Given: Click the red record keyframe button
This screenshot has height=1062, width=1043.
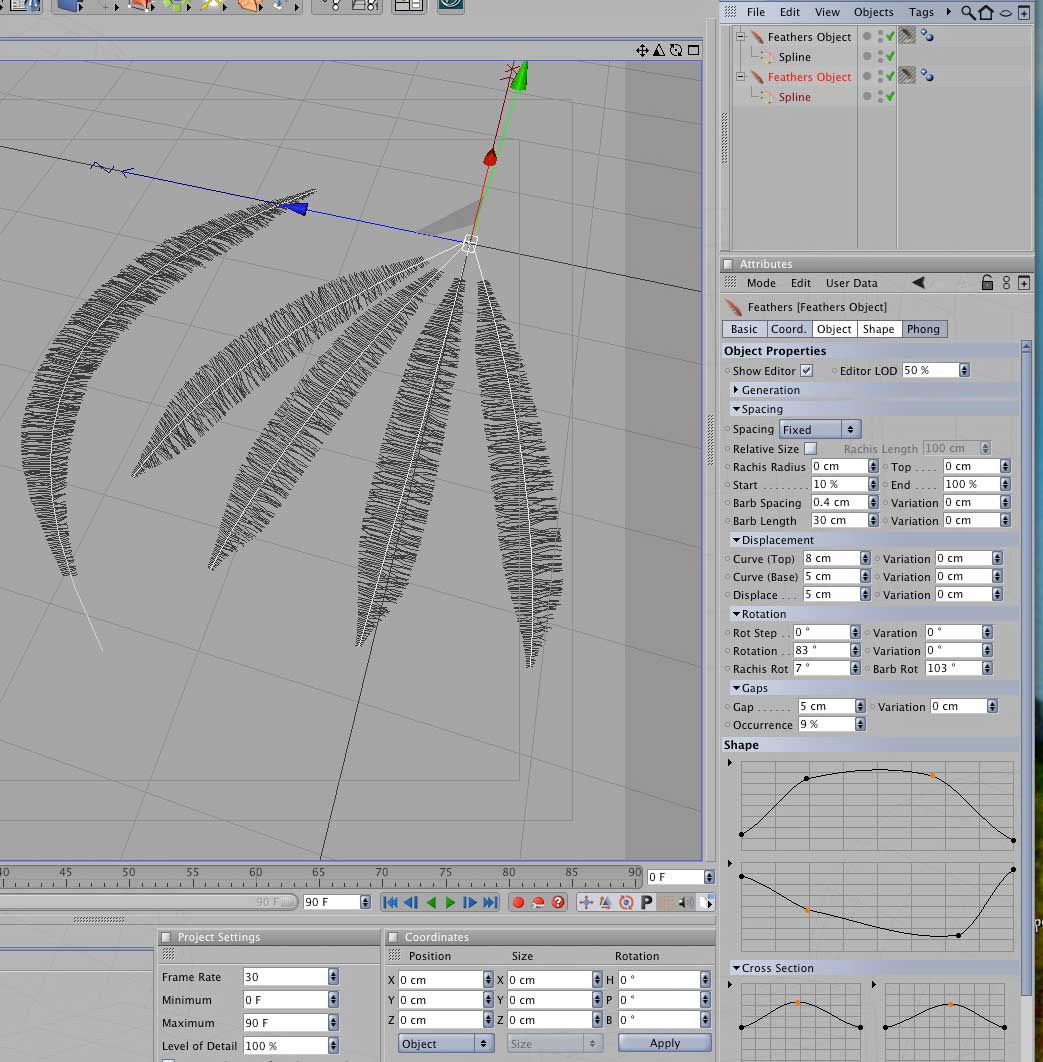Looking at the screenshot, I should (x=518, y=902).
